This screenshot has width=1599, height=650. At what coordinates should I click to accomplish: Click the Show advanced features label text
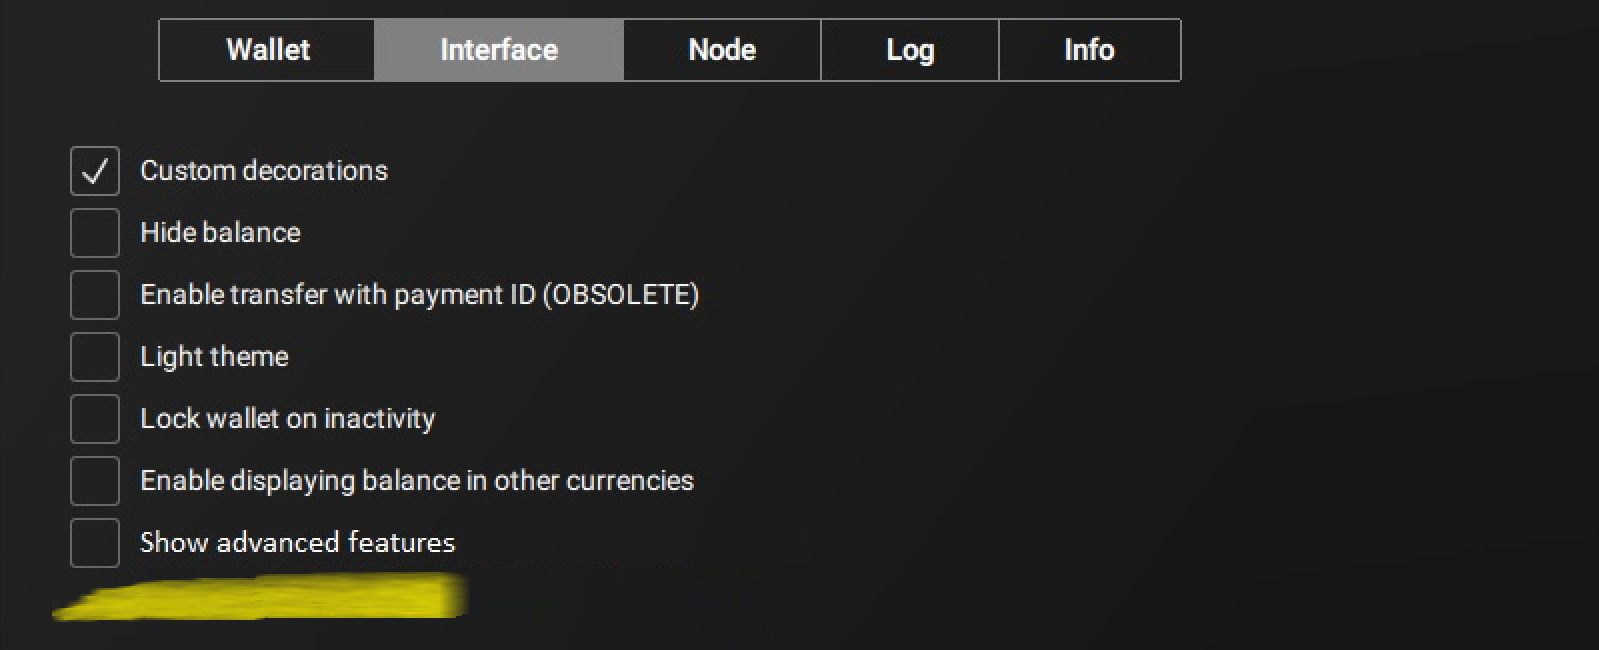297,542
